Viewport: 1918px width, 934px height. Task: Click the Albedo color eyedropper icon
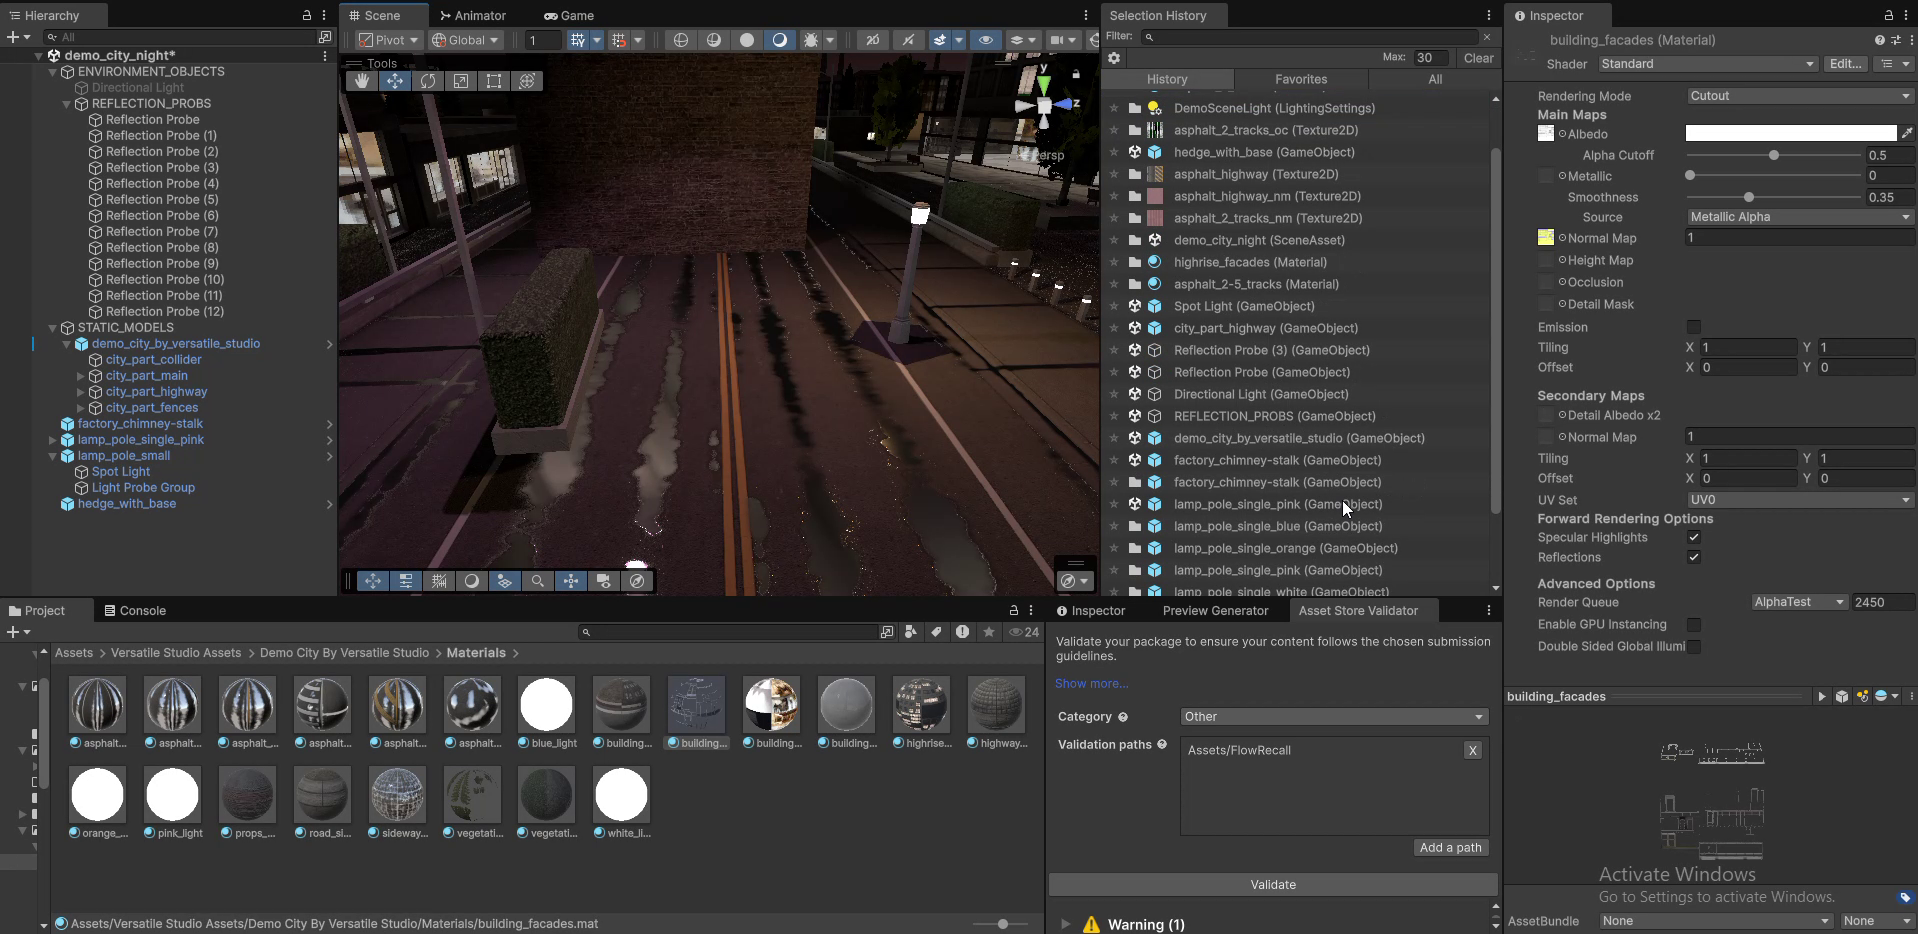tap(1907, 133)
